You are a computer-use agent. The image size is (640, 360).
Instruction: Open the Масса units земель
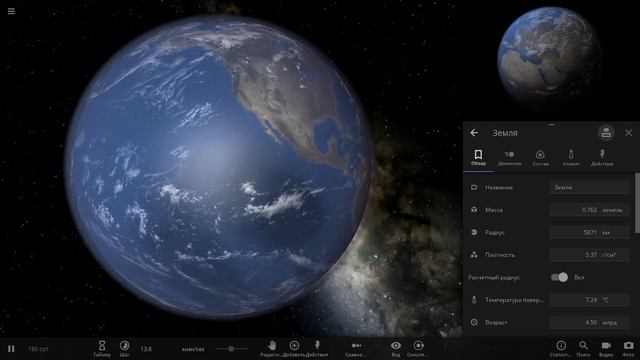(612, 210)
